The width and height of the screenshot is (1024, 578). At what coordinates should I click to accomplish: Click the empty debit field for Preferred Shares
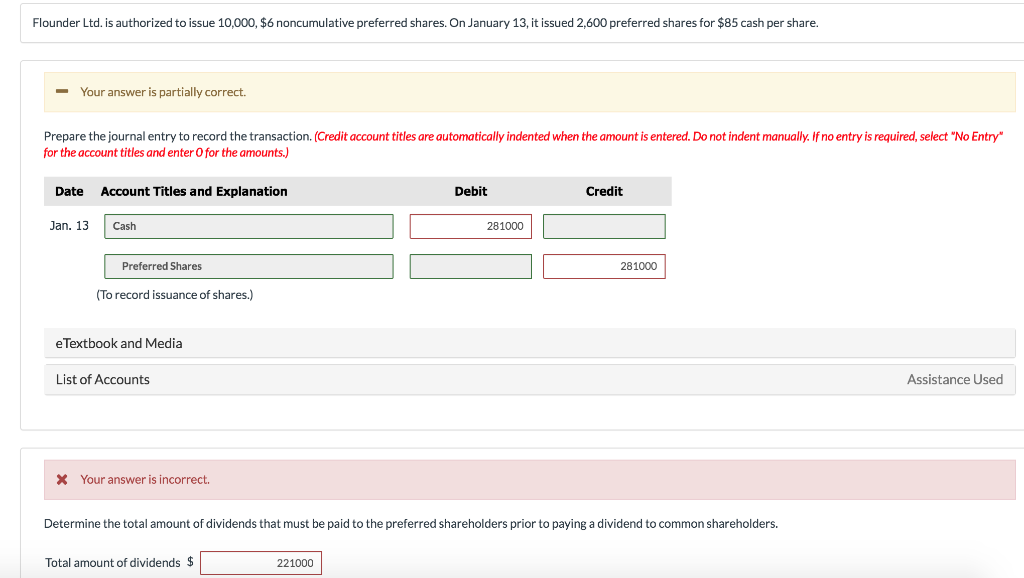tap(470, 266)
